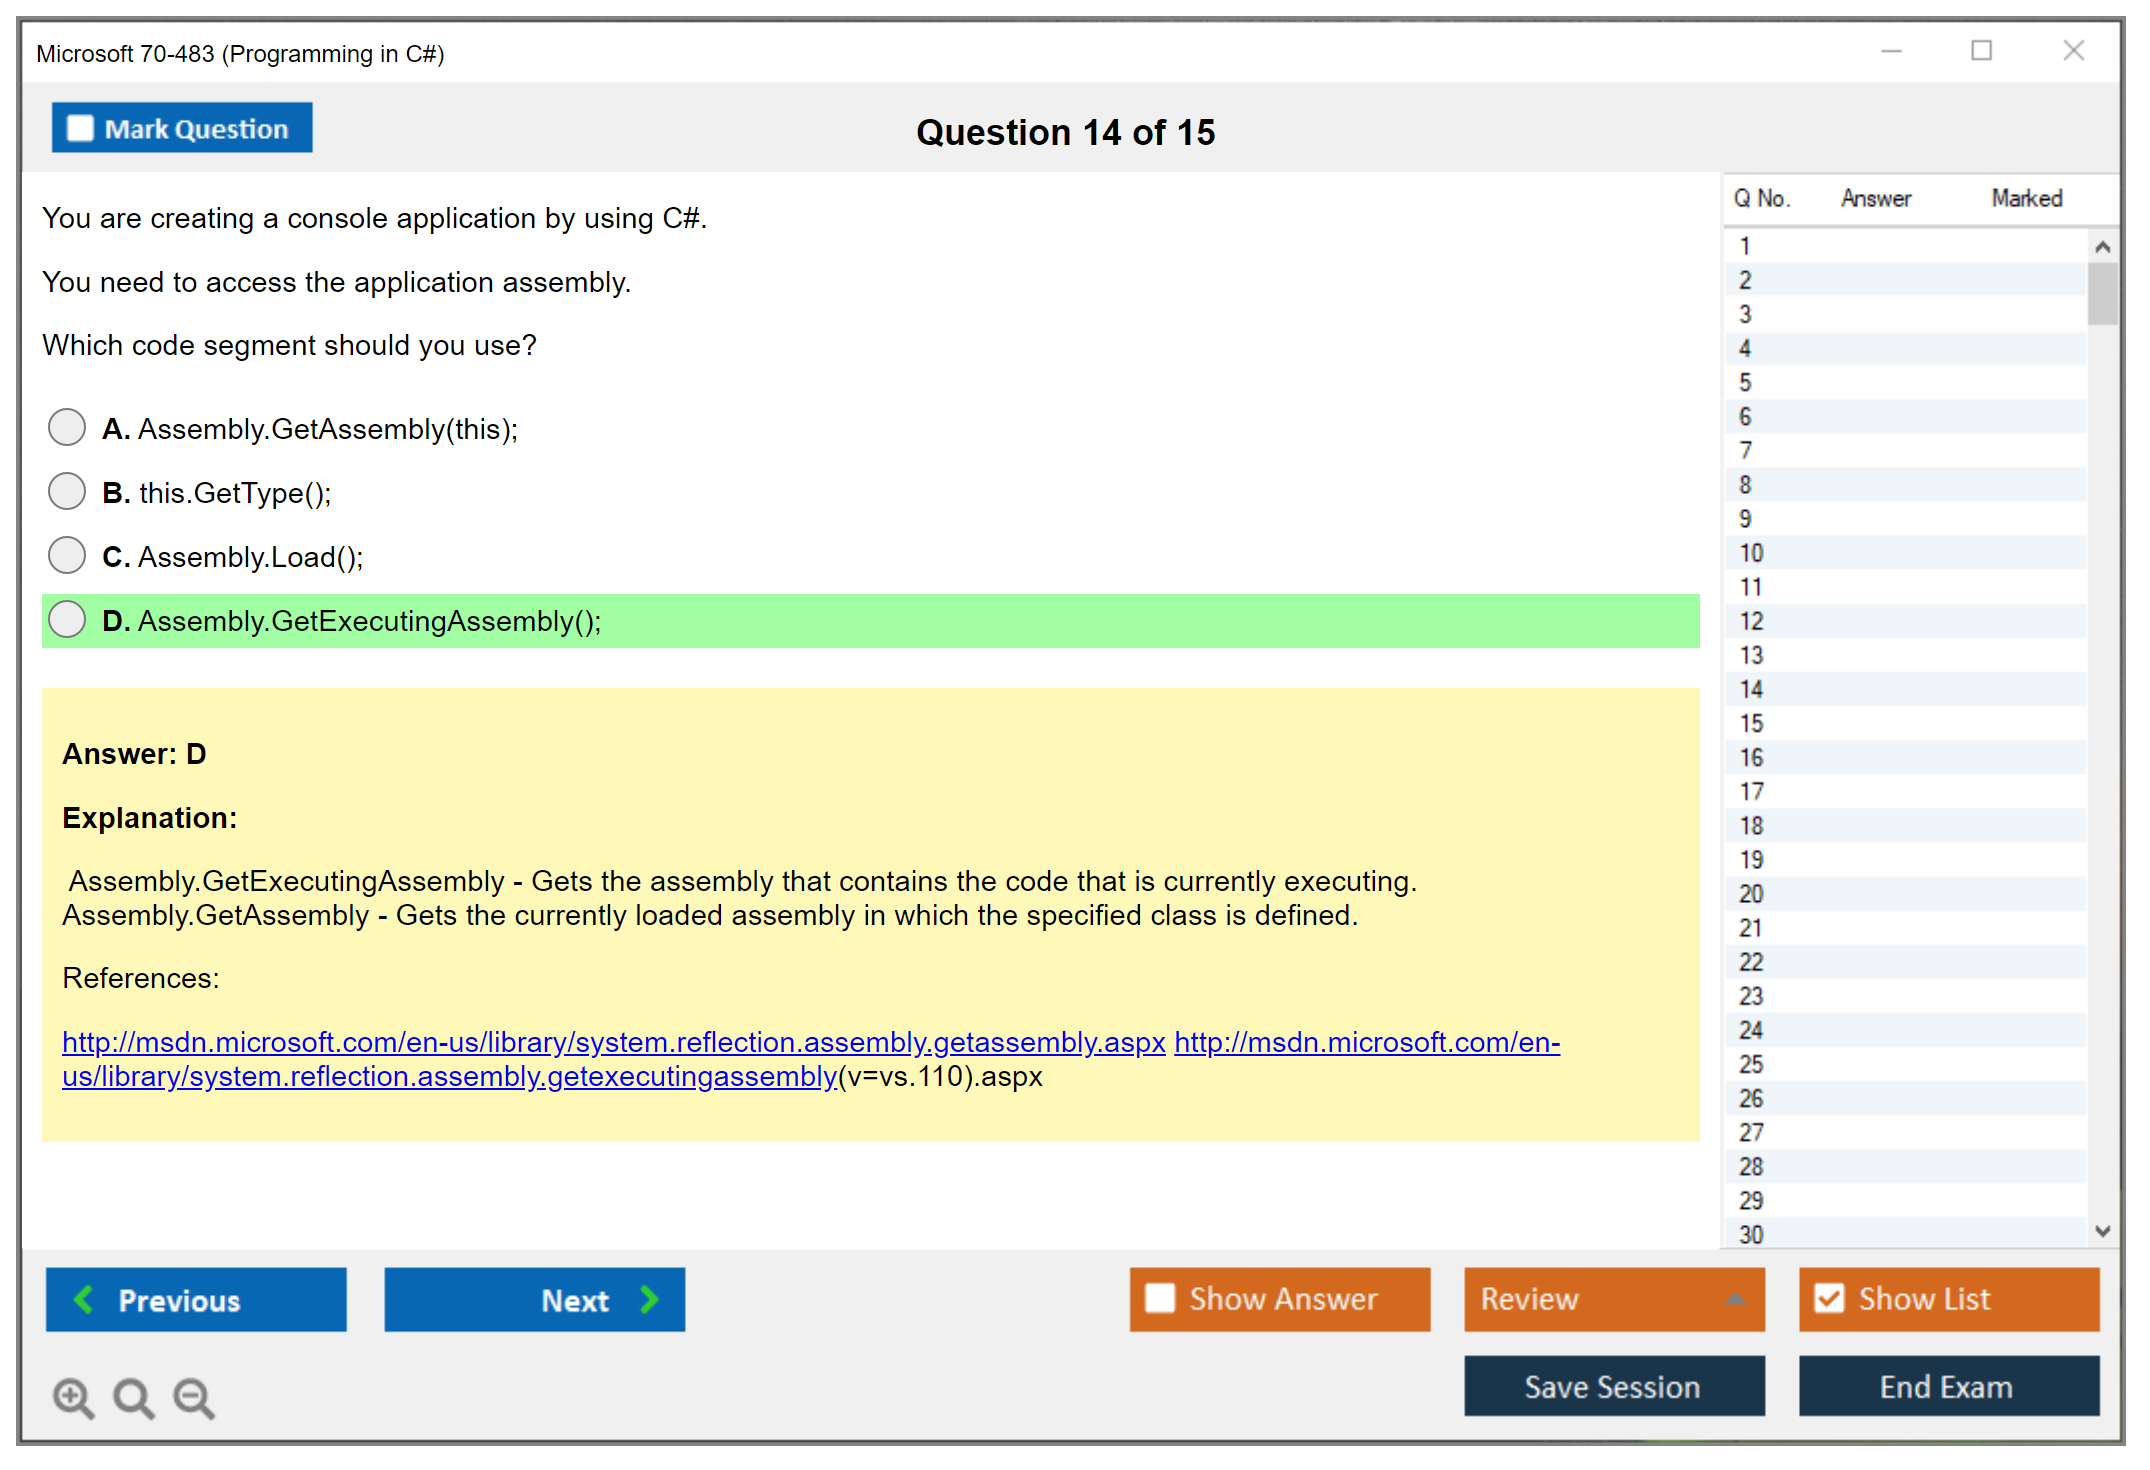The height and width of the screenshot is (1470, 2150).
Task: Select answer A Assembly.GetAssembly(this)
Action: 67,428
